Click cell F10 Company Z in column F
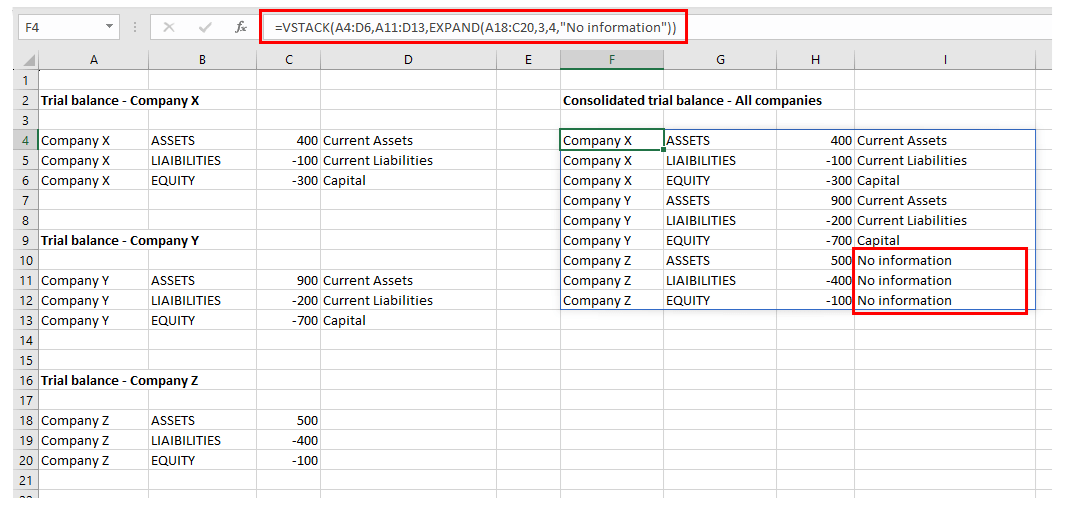1073x517 pixels. [x=612, y=261]
